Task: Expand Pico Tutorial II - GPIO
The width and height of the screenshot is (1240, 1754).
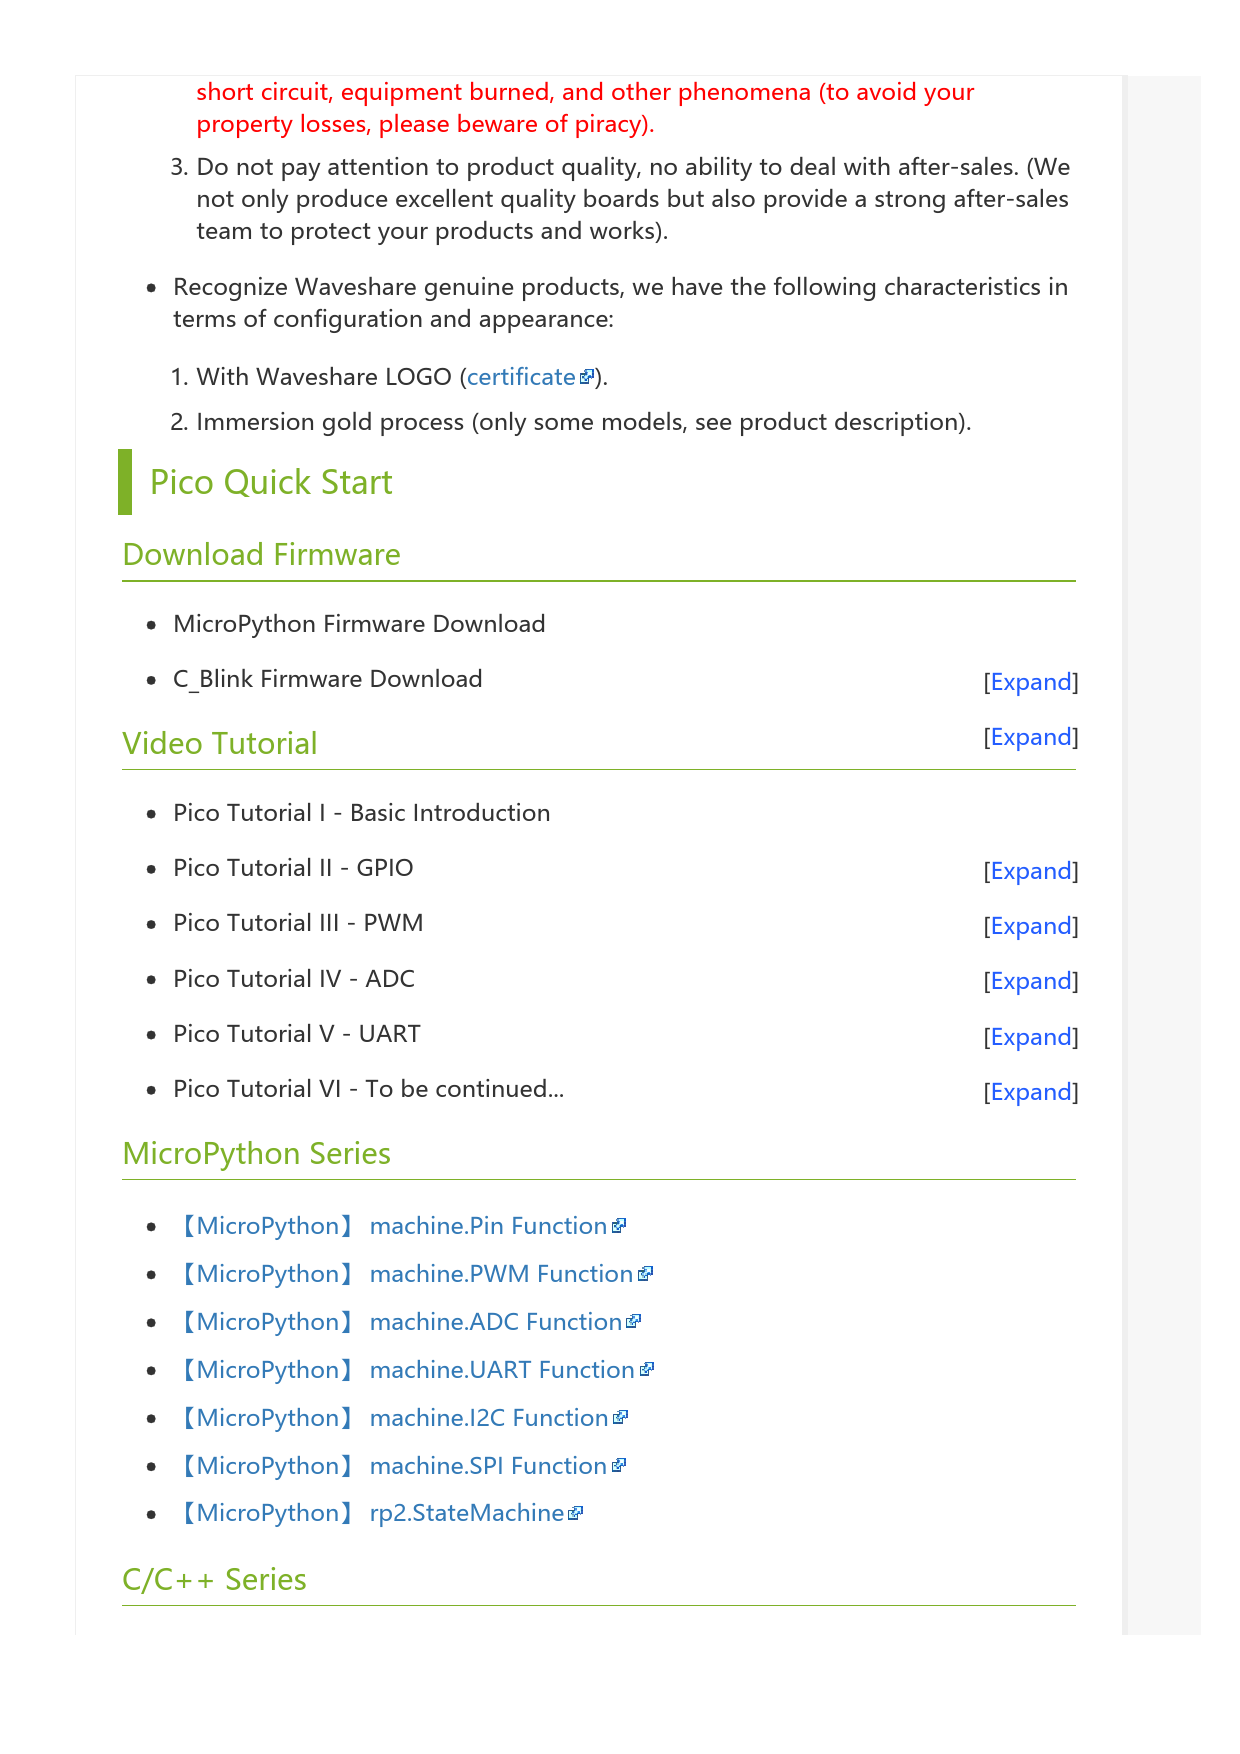Action: [1030, 871]
